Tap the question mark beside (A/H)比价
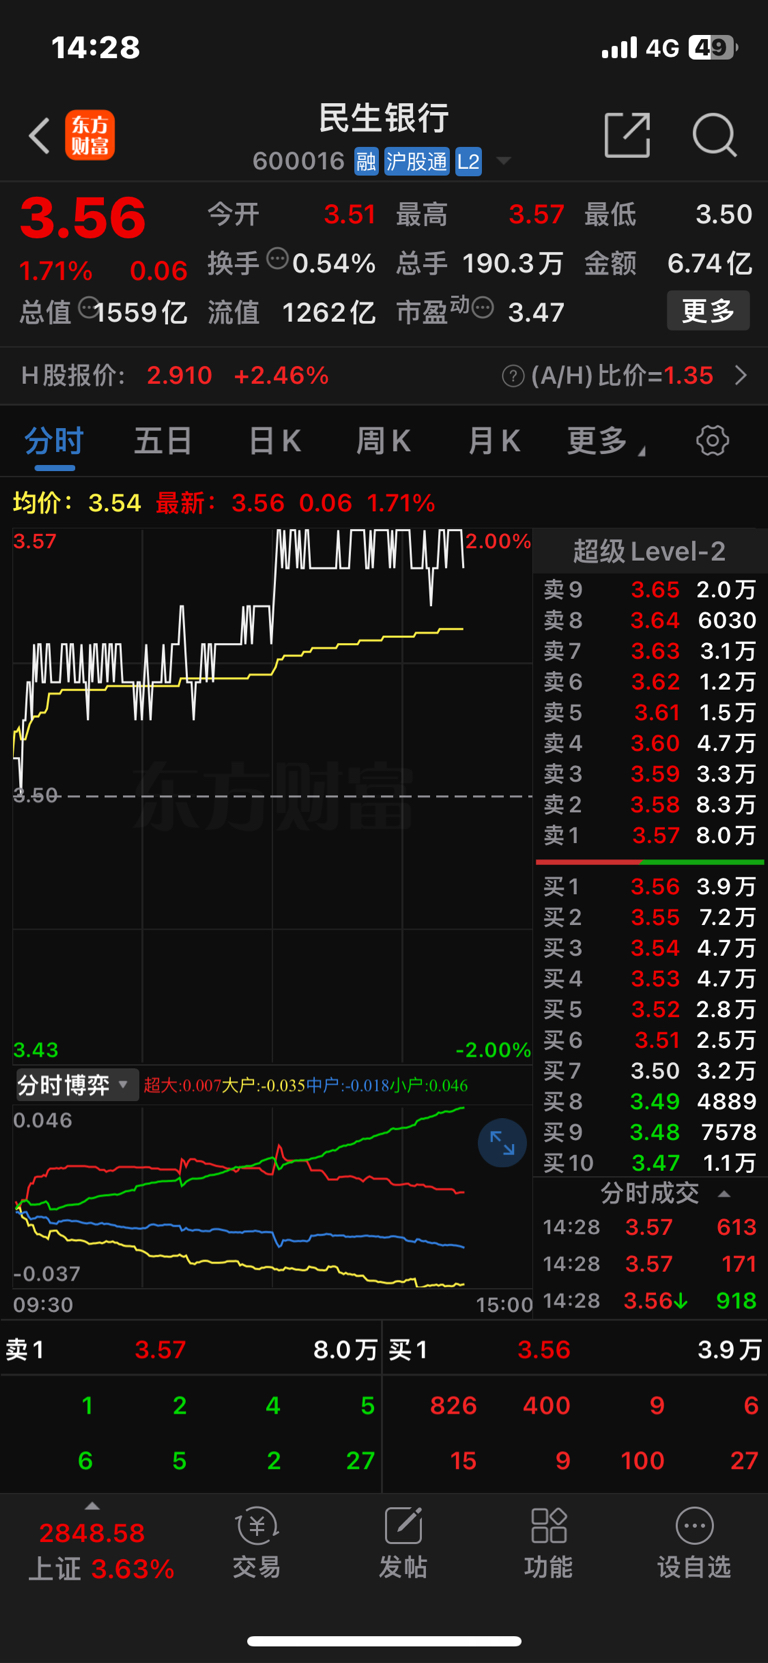Viewport: 768px width, 1663px height. 513,376
